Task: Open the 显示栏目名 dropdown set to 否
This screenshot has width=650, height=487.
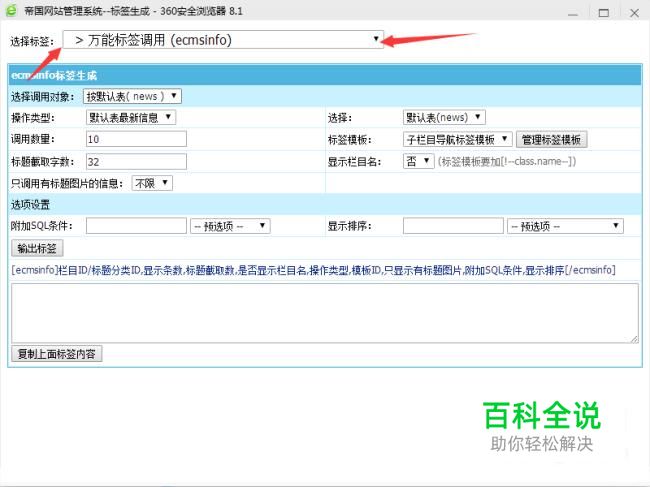Action: 418,161
